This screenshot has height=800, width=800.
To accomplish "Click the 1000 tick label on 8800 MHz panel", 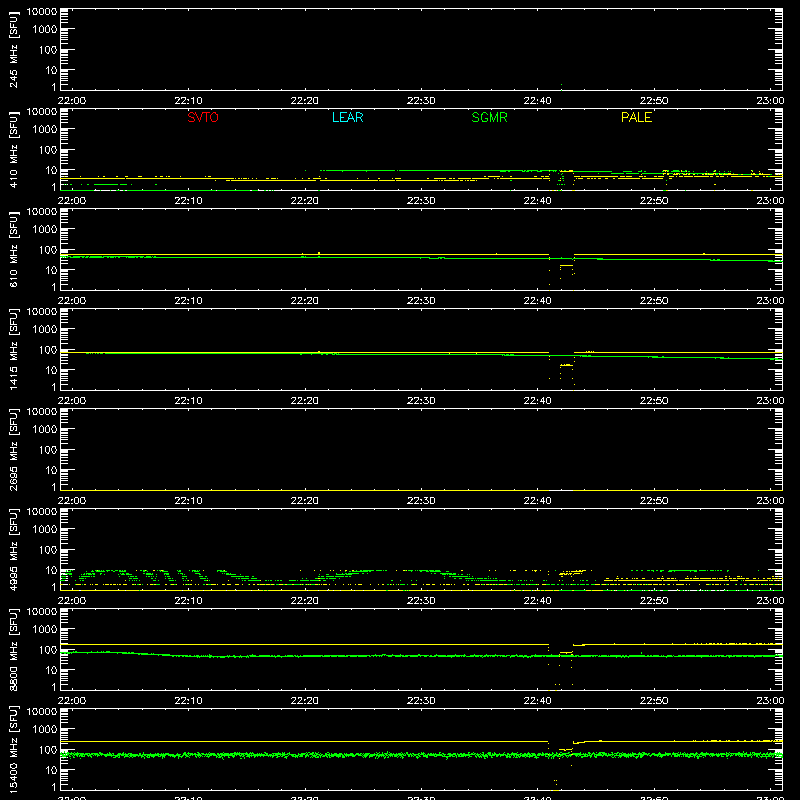I will 45,630.
